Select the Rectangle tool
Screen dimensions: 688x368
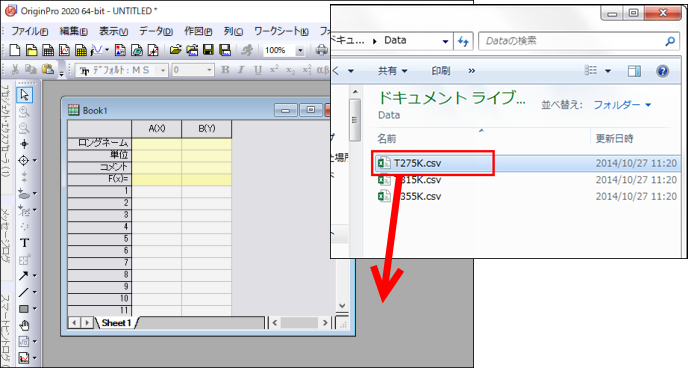tap(24, 309)
